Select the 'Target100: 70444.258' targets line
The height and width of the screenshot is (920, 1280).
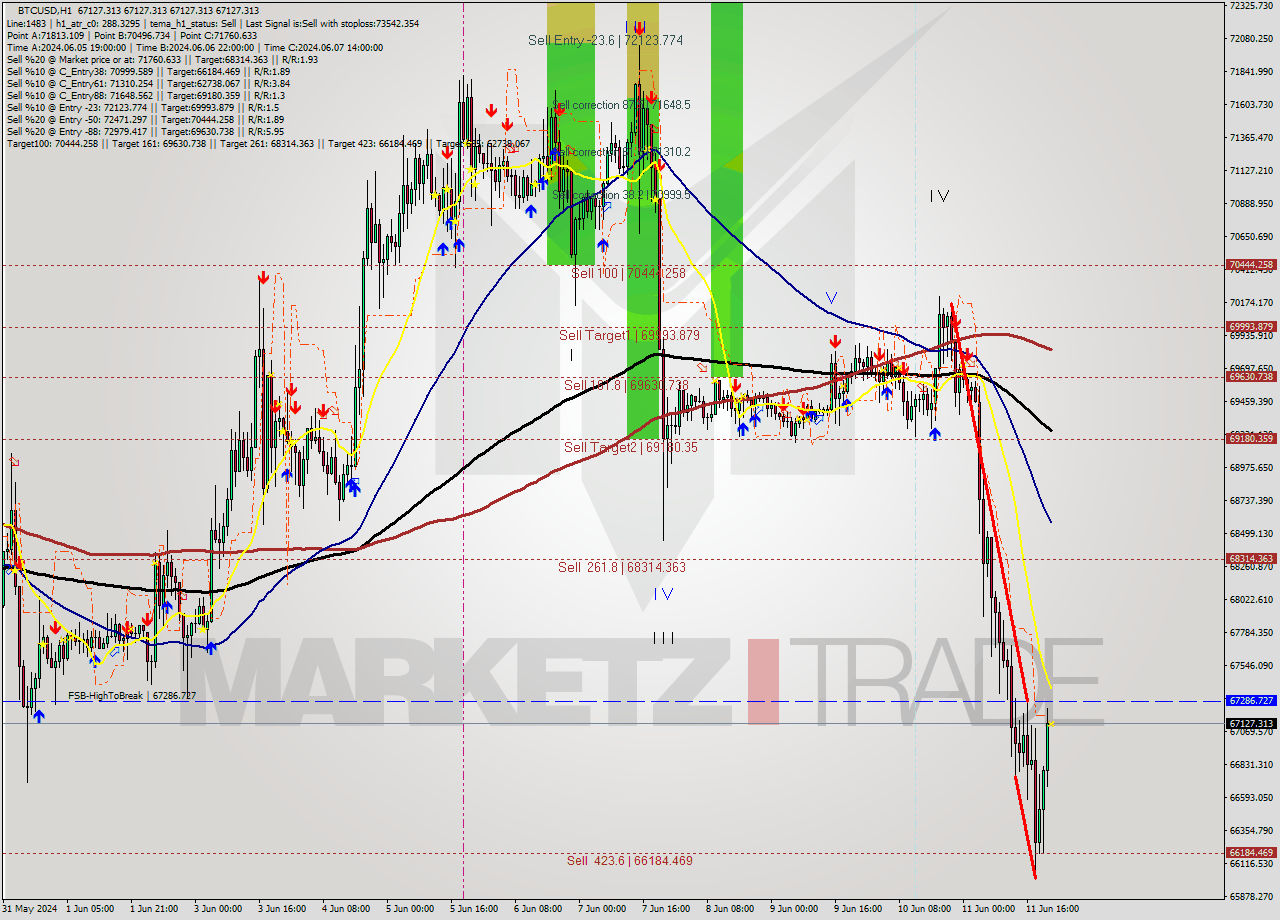pos(268,143)
